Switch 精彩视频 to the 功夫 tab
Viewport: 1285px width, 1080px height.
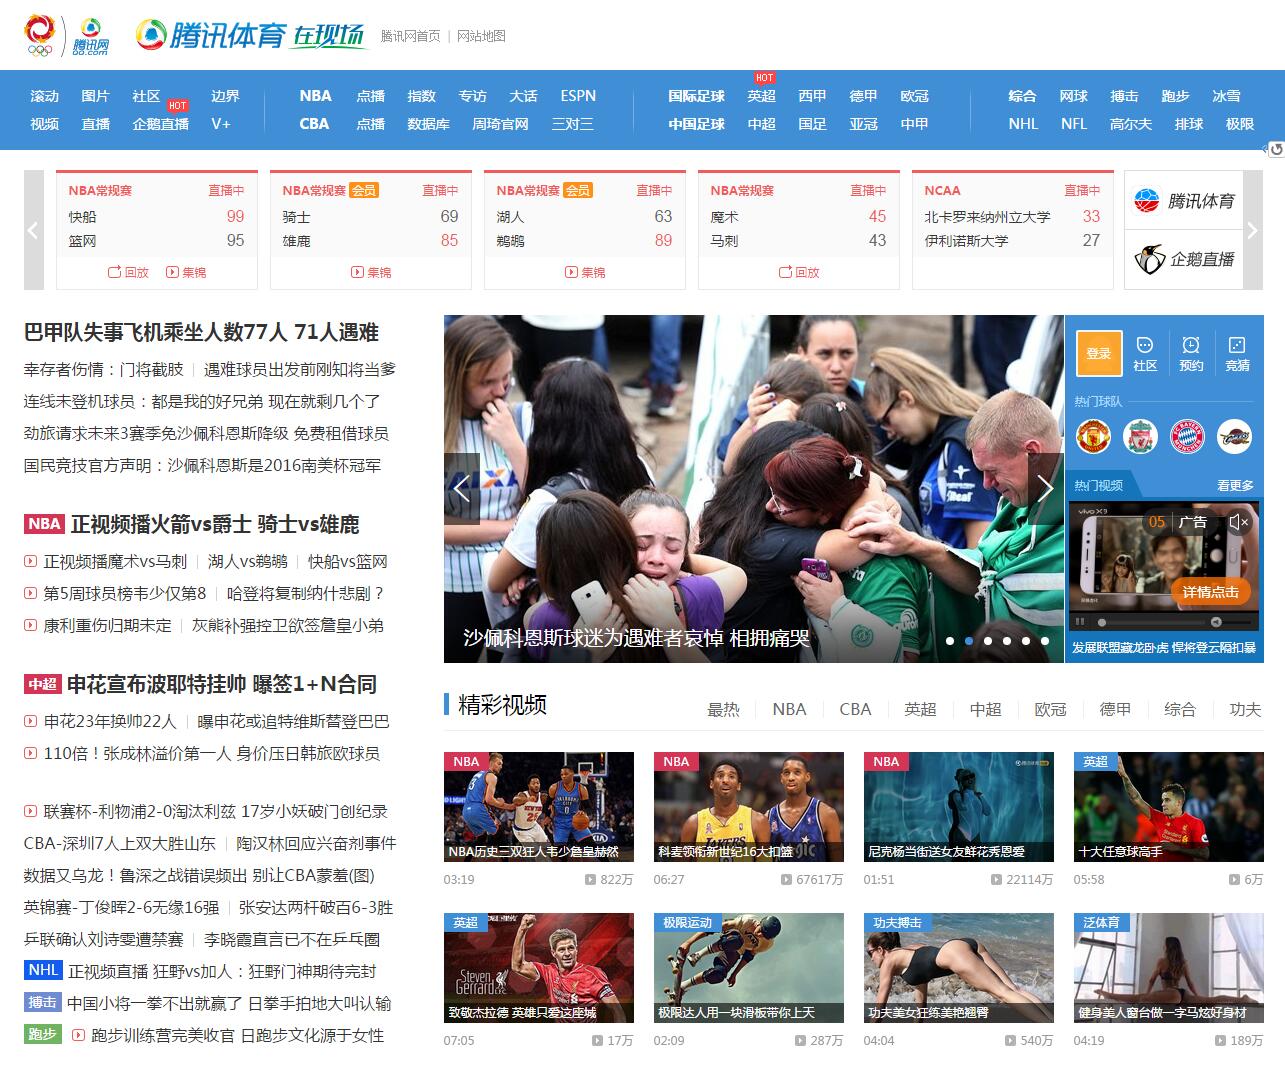1245,709
